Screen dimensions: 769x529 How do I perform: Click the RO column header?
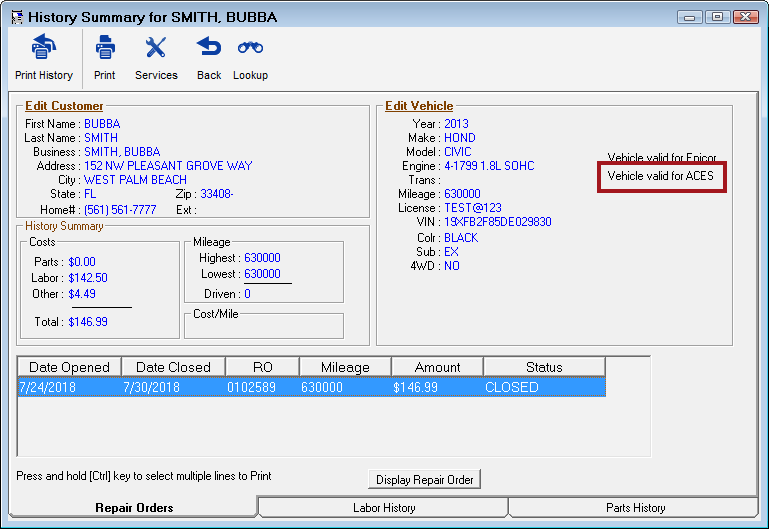tap(262, 367)
